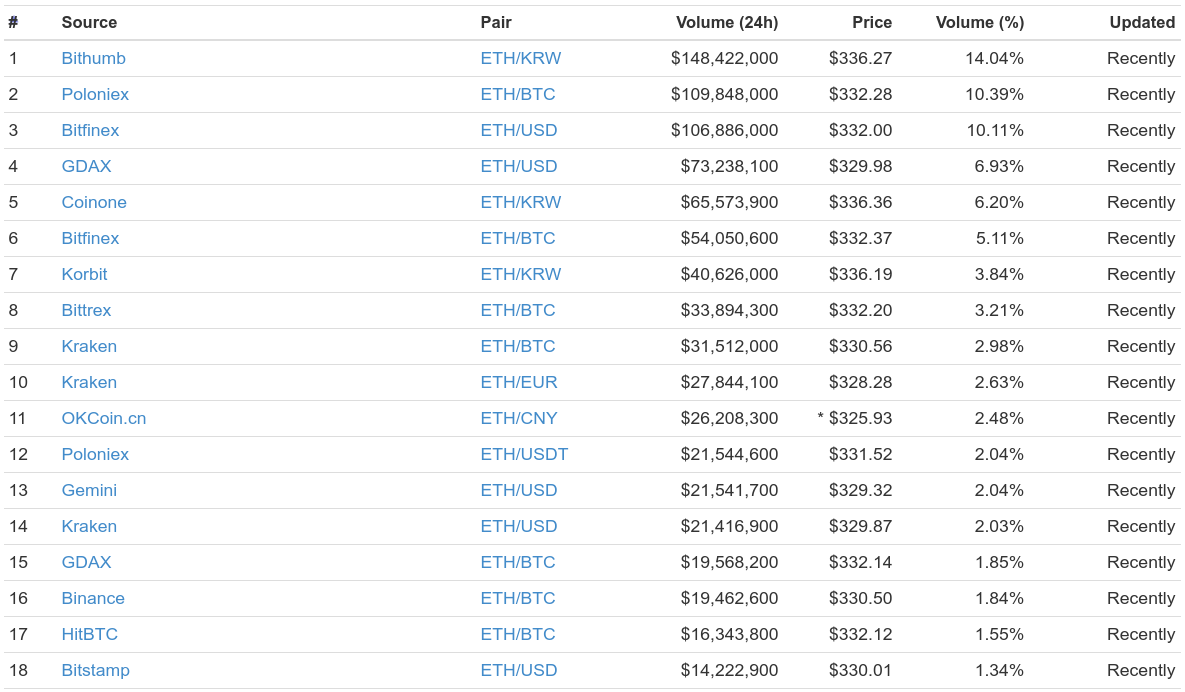Select Kraken ETH/EUR pair link
Screen dimensions: 1185x692
pyautogui.click(x=518, y=382)
